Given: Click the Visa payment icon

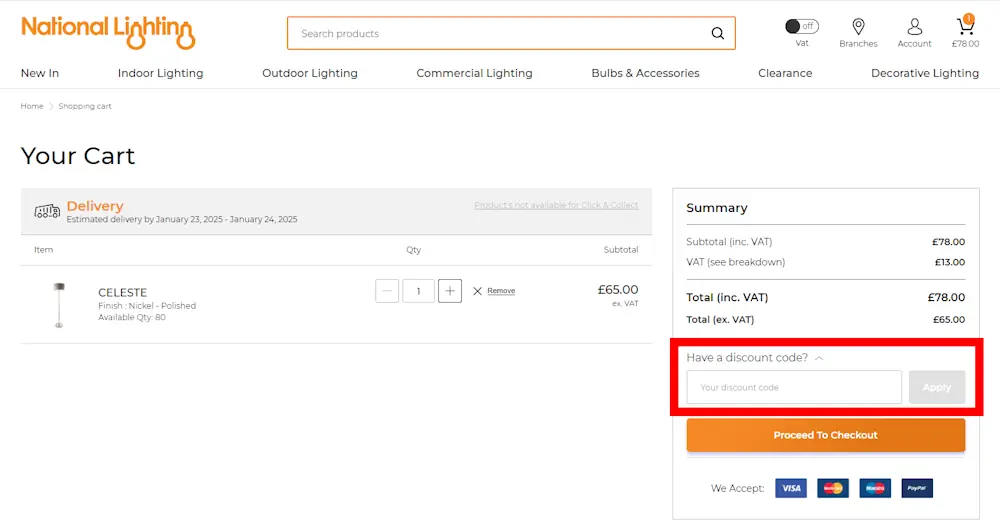Looking at the screenshot, I should (791, 488).
